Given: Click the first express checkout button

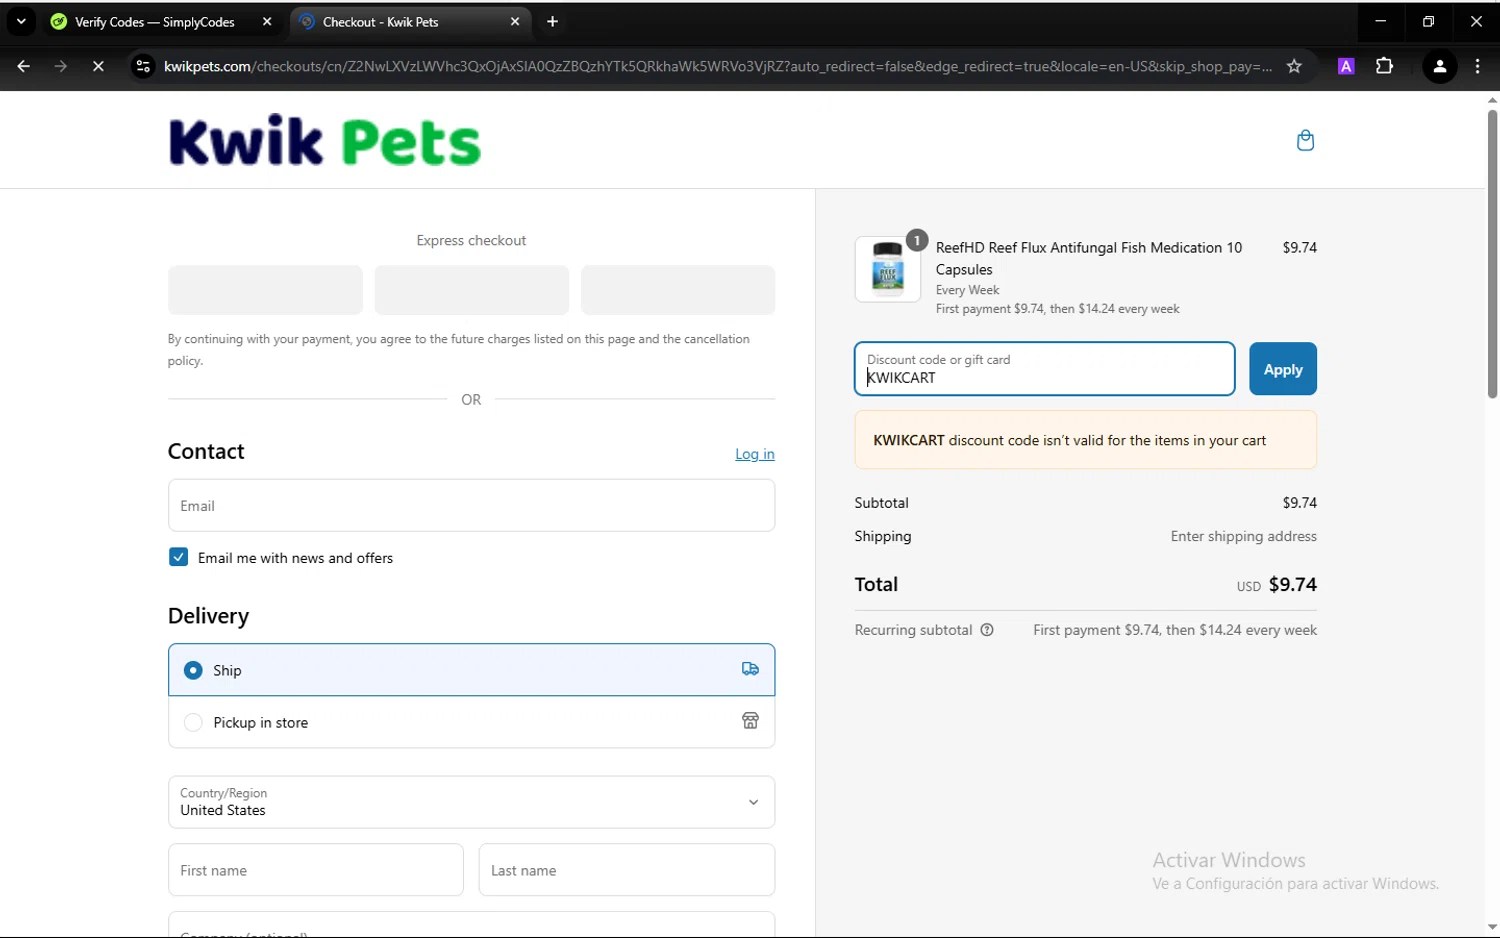Looking at the screenshot, I should point(265,290).
